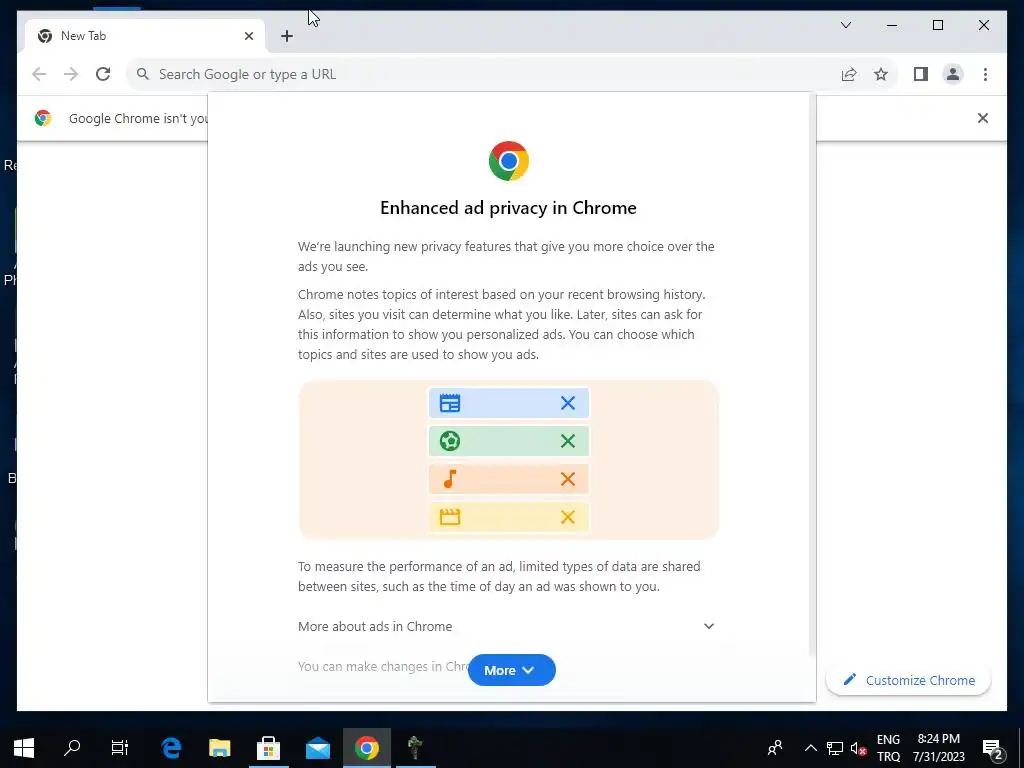This screenshot has height=768, width=1024.
Task: Launch Edge from the taskbar
Action: 171,748
